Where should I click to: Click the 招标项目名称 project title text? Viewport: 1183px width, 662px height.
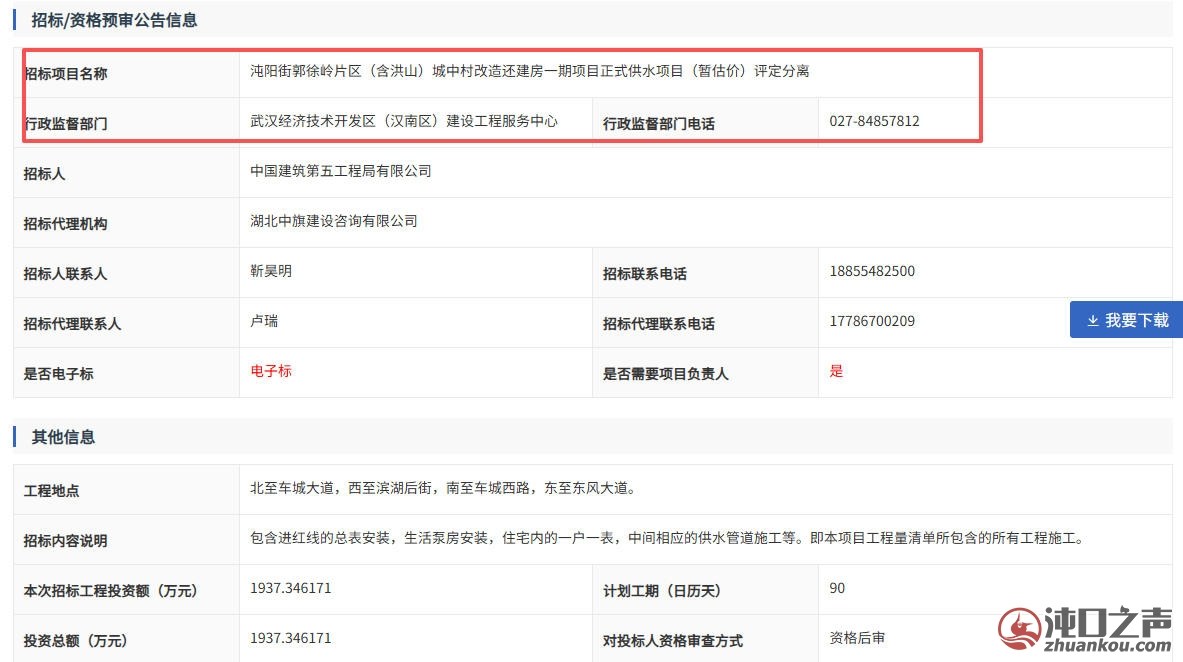[x=530, y=71]
